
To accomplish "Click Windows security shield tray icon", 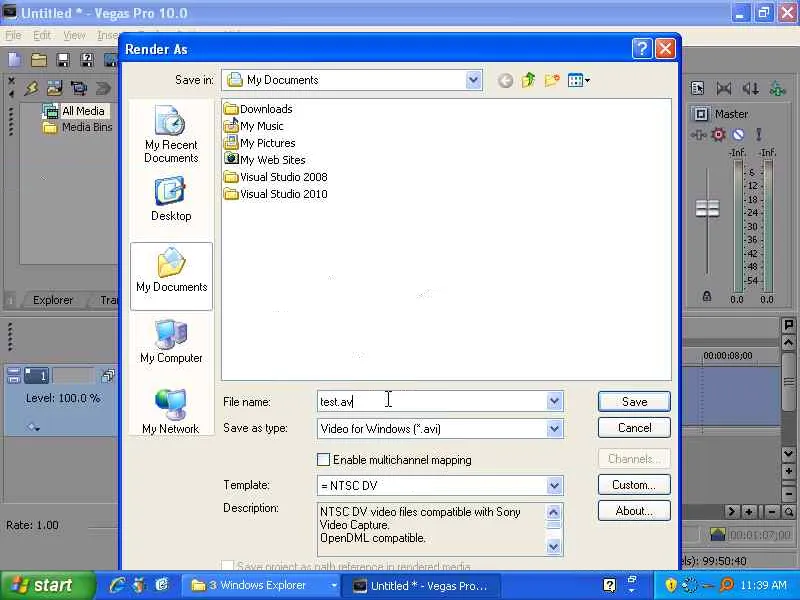I will click(x=671, y=585).
